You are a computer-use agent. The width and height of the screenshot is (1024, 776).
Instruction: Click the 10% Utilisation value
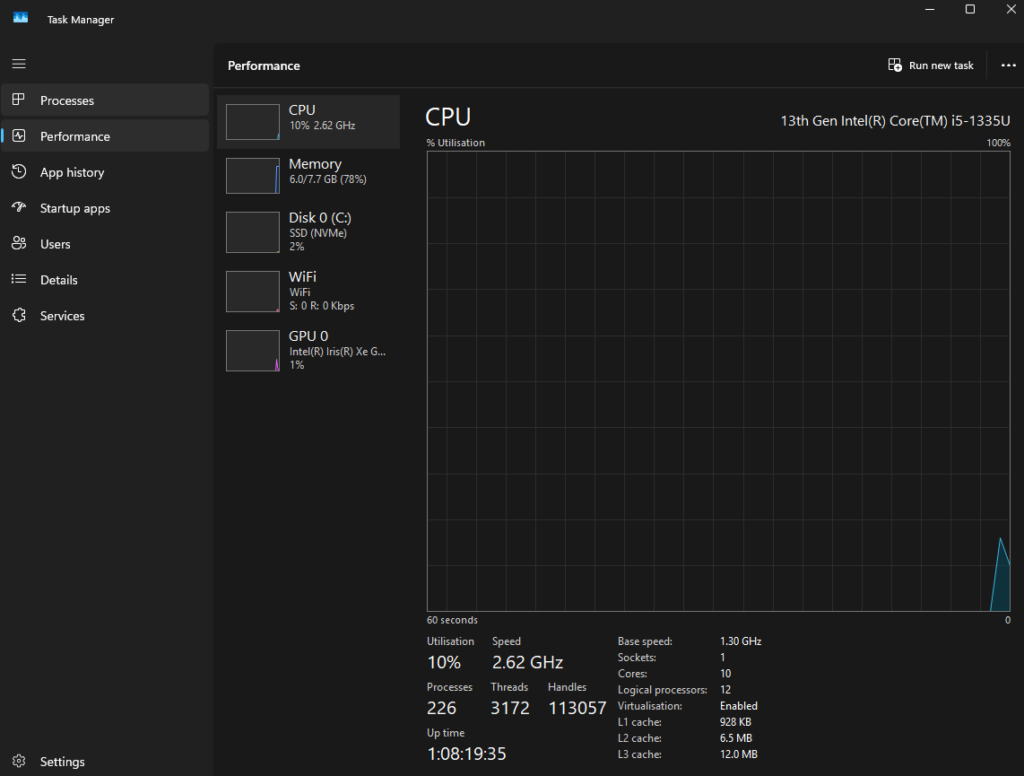(444, 662)
